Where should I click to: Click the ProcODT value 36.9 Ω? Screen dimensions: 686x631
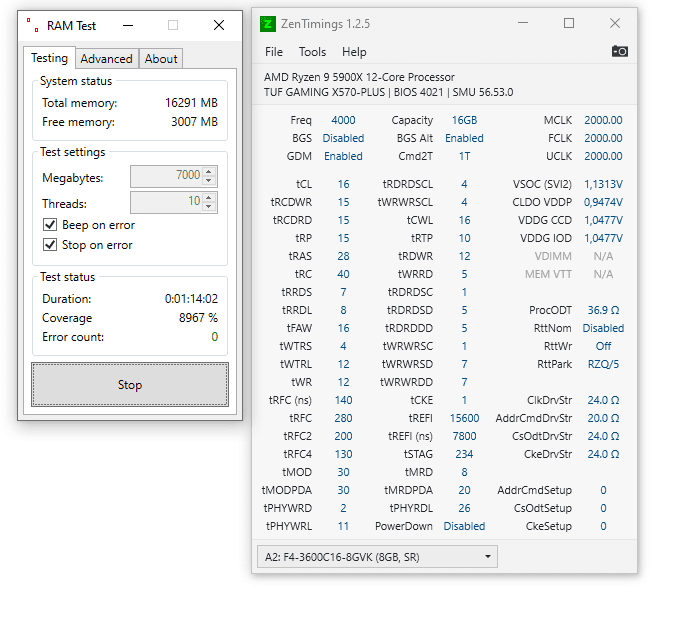pyautogui.click(x=603, y=310)
